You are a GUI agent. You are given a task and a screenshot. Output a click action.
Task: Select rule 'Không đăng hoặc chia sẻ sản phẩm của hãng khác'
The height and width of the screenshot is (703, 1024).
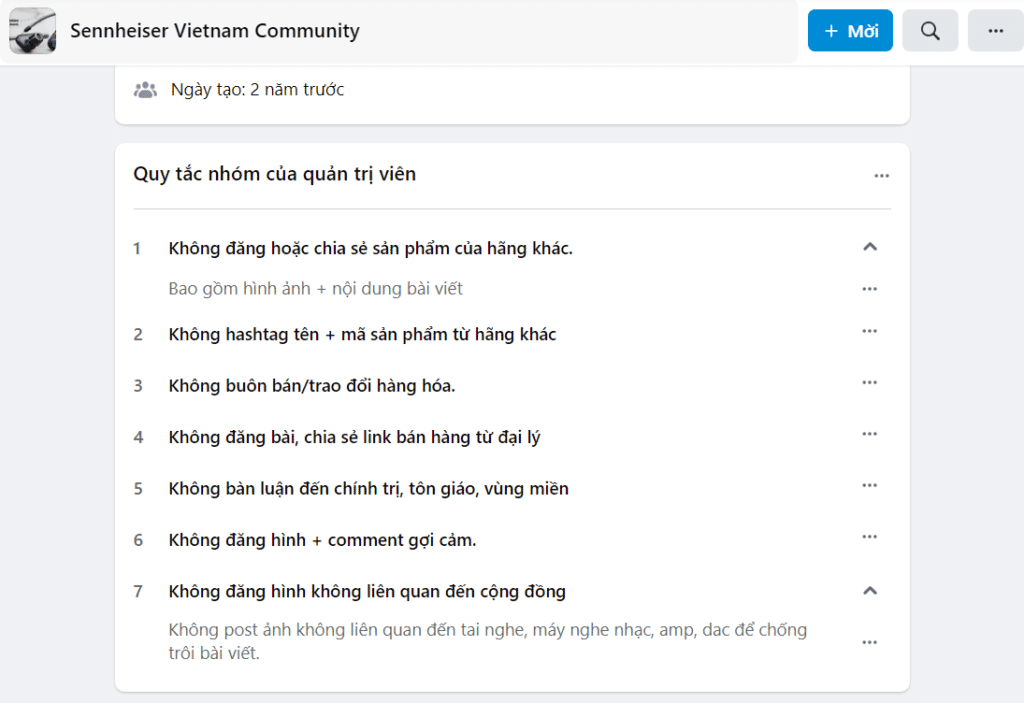(x=370, y=248)
